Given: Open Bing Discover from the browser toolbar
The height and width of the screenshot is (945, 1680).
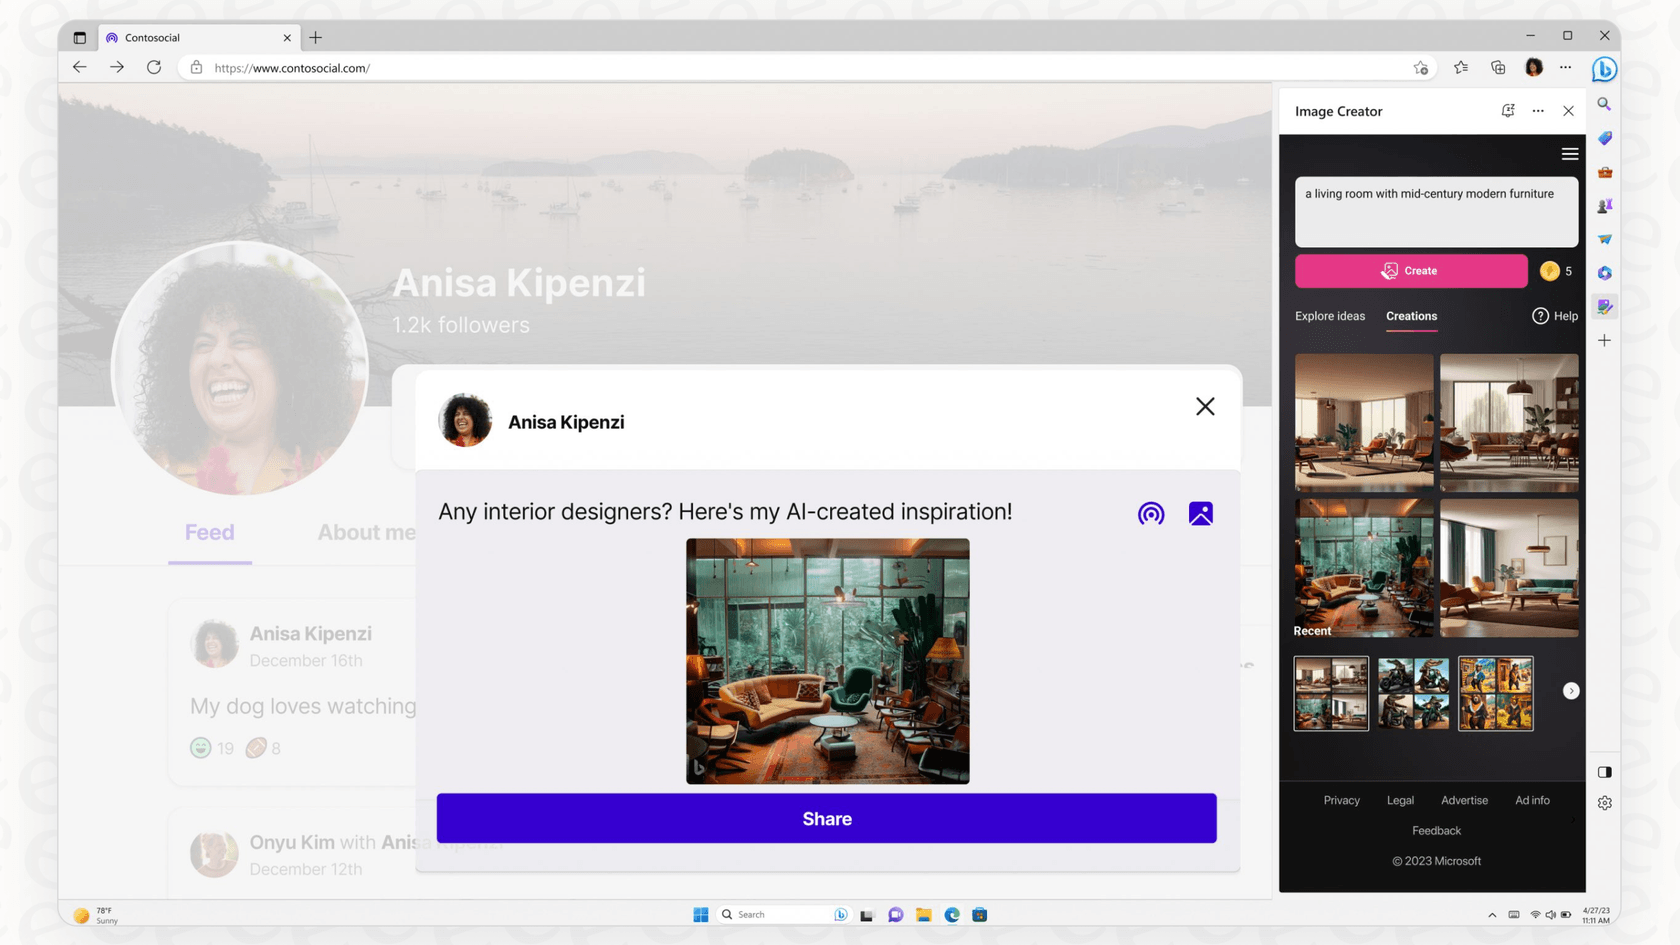Looking at the screenshot, I should [x=1603, y=69].
